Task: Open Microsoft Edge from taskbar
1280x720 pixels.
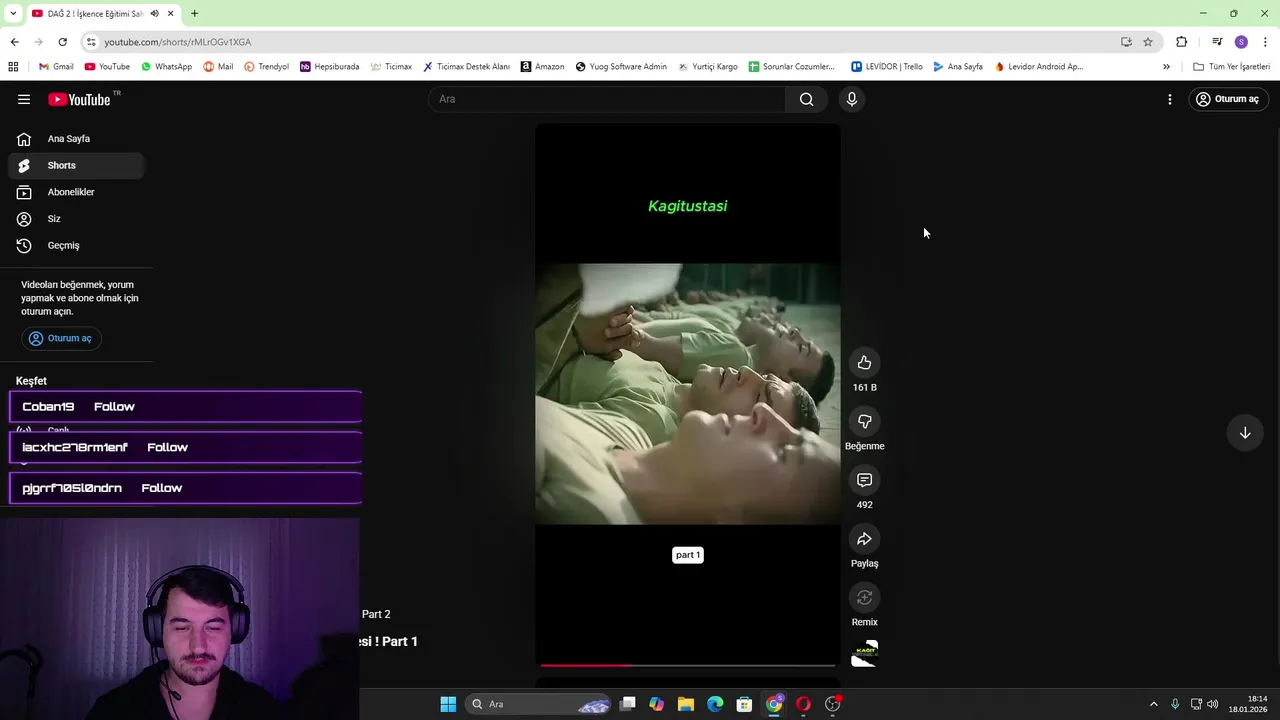Action: 715,704
